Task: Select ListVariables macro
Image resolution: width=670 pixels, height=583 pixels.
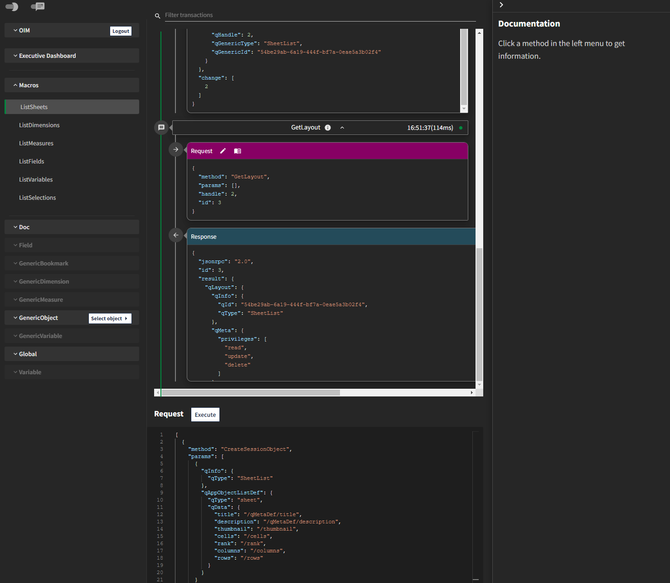Action: (x=38, y=179)
